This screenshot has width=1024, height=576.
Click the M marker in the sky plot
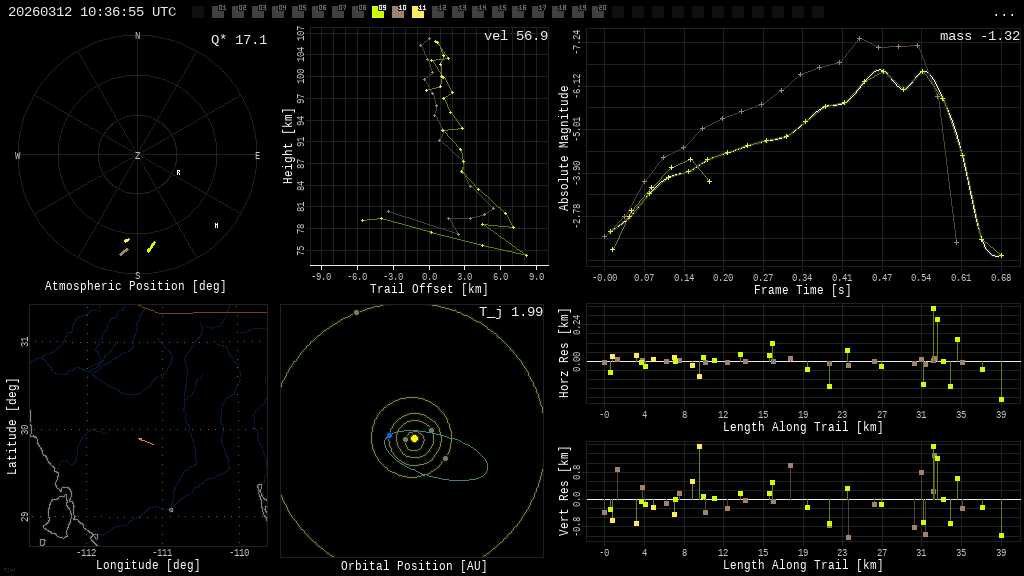pos(216,225)
